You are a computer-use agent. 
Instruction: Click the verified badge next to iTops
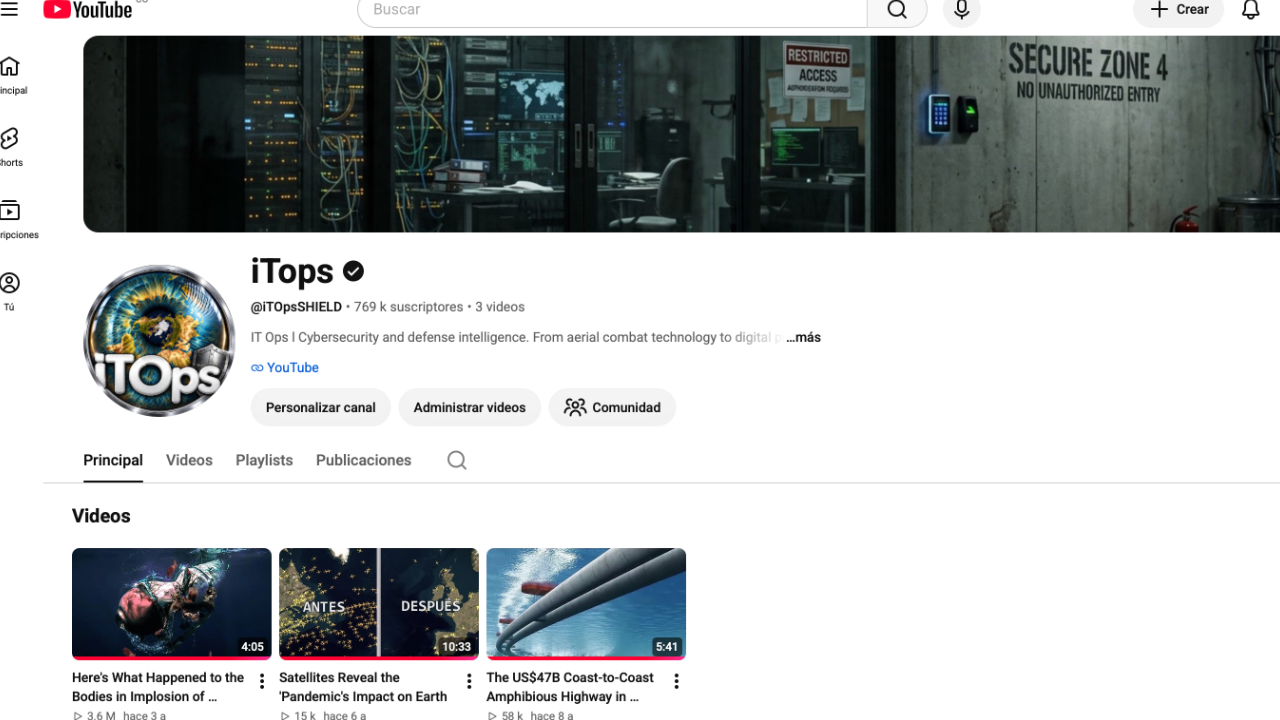click(354, 271)
